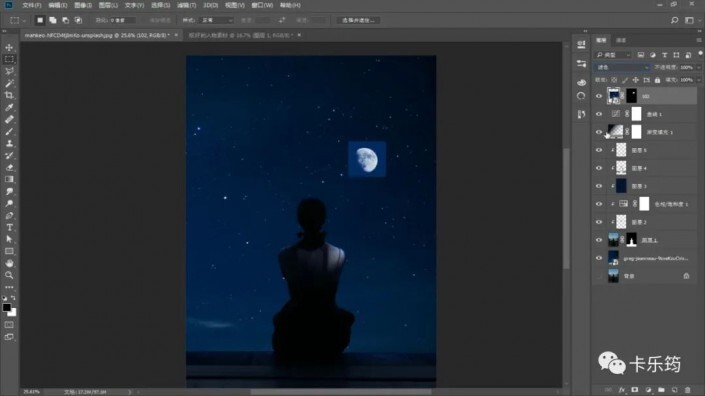This screenshot has height=396, width=705.
Task: Hide the Curves 1 adjustment layer
Action: pos(599,114)
